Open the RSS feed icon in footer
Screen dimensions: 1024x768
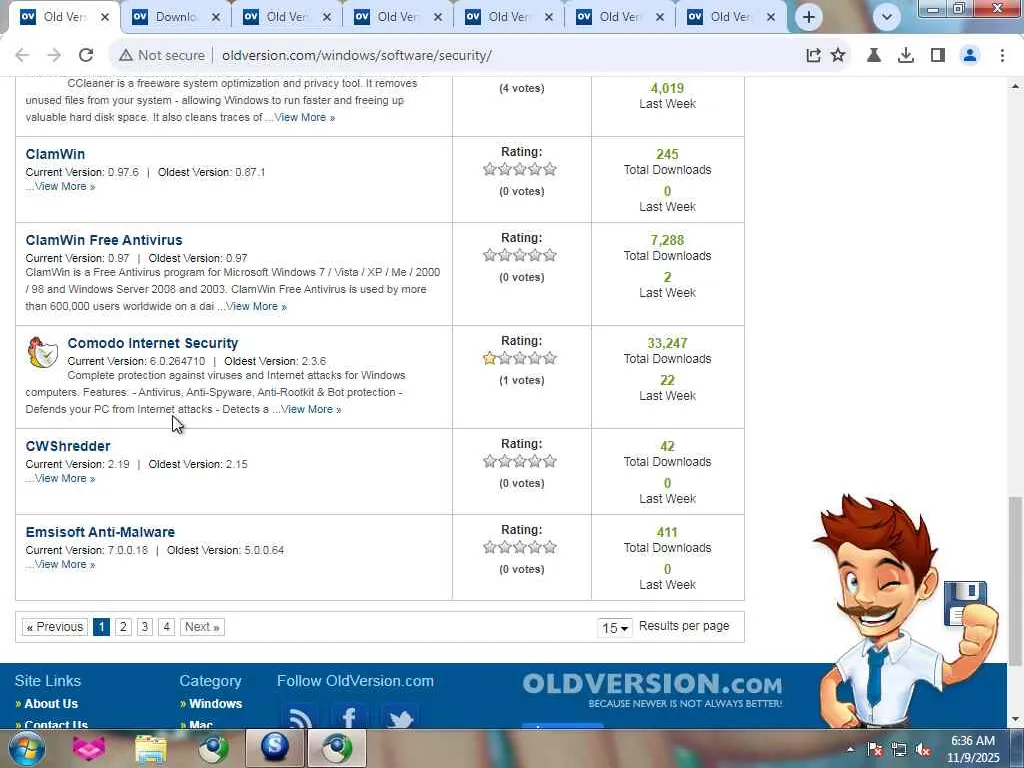point(300,716)
